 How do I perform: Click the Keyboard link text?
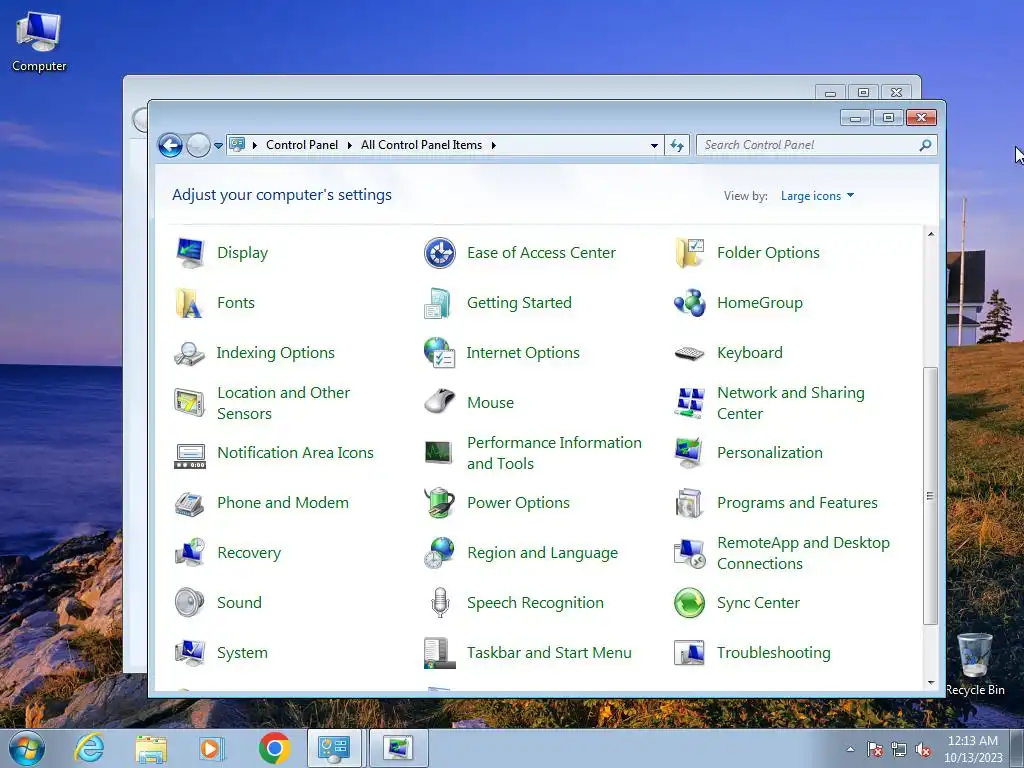point(750,353)
